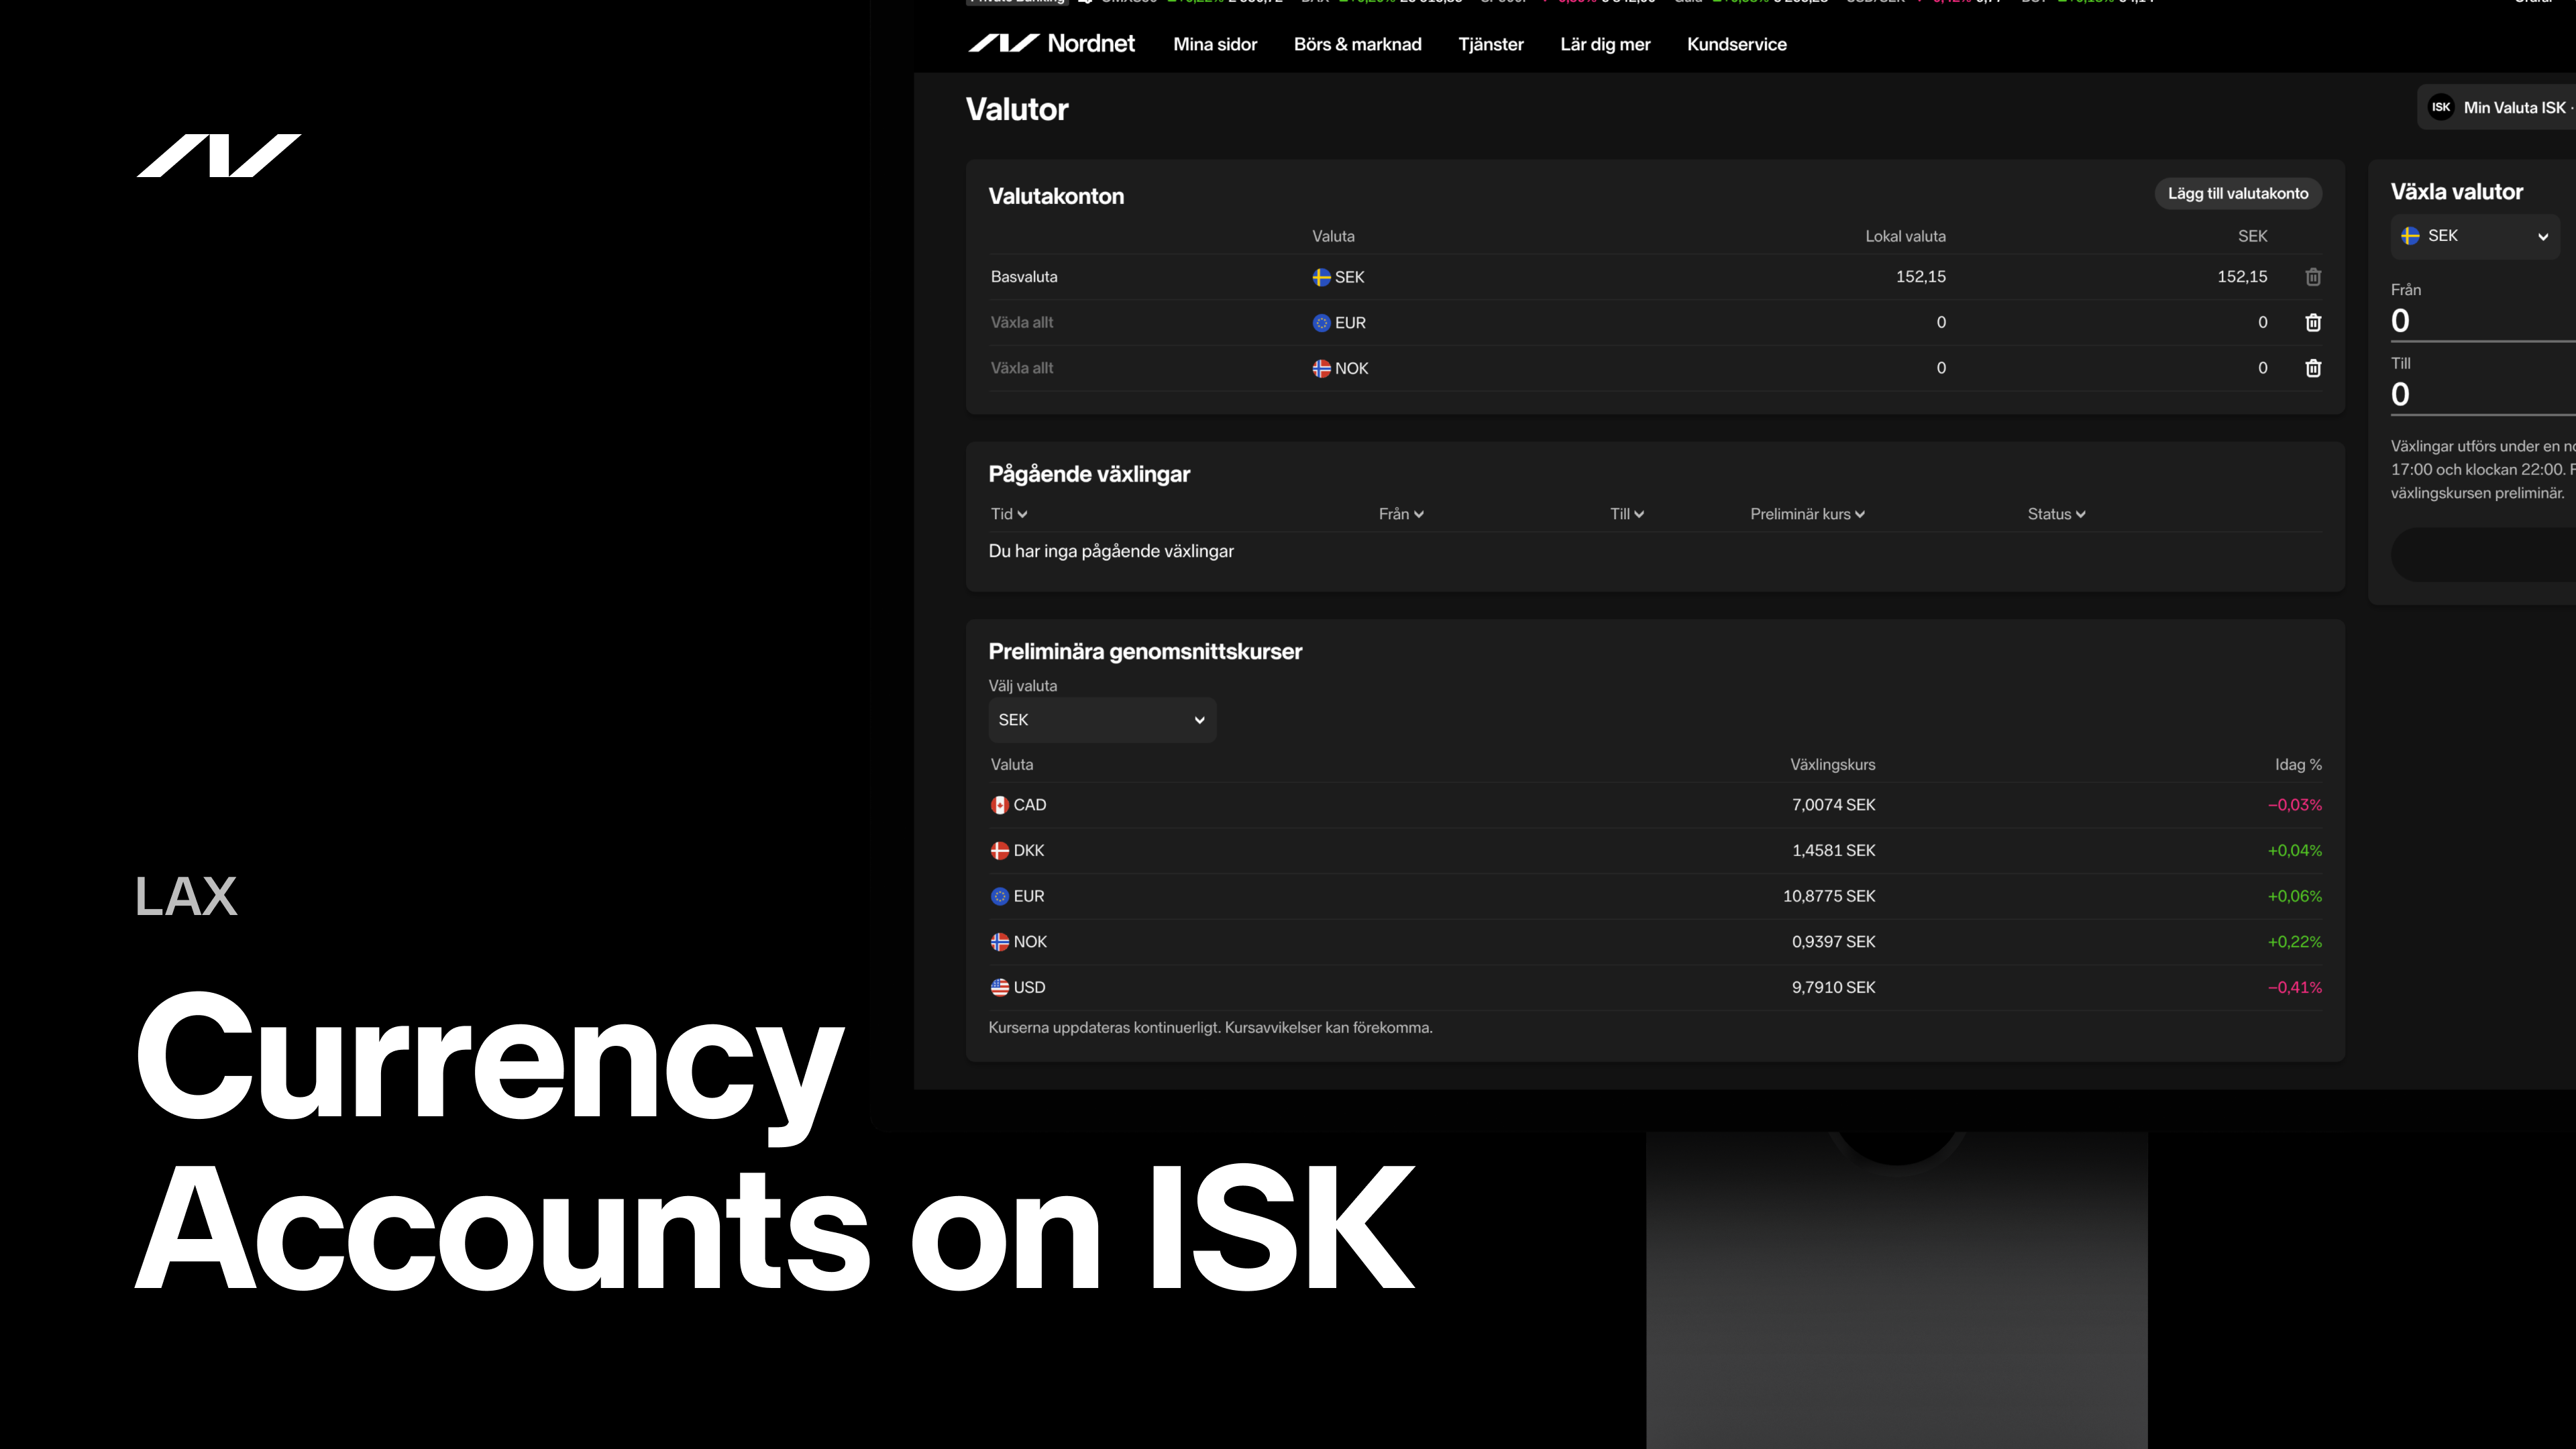Open the SEK dropdown in Växla valutor
This screenshot has height=1449, width=2576.
(x=2475, y=236)
